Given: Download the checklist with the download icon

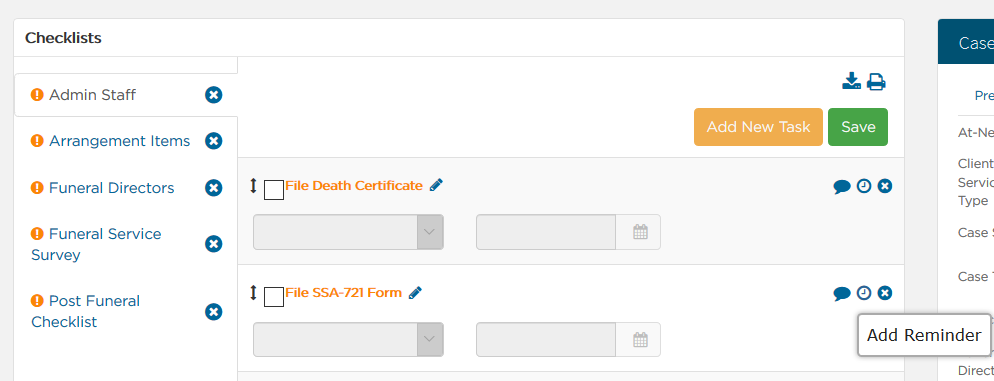Looking at the screenshot, I should coord(851,81).
